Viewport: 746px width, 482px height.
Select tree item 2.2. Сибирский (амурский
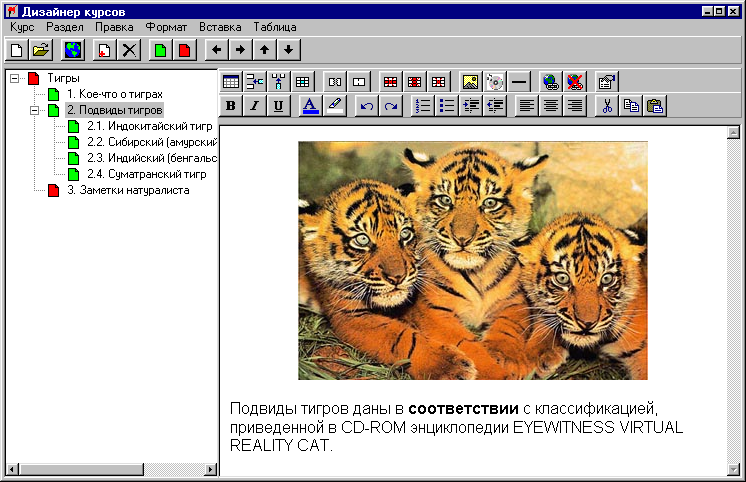(152, 142)
